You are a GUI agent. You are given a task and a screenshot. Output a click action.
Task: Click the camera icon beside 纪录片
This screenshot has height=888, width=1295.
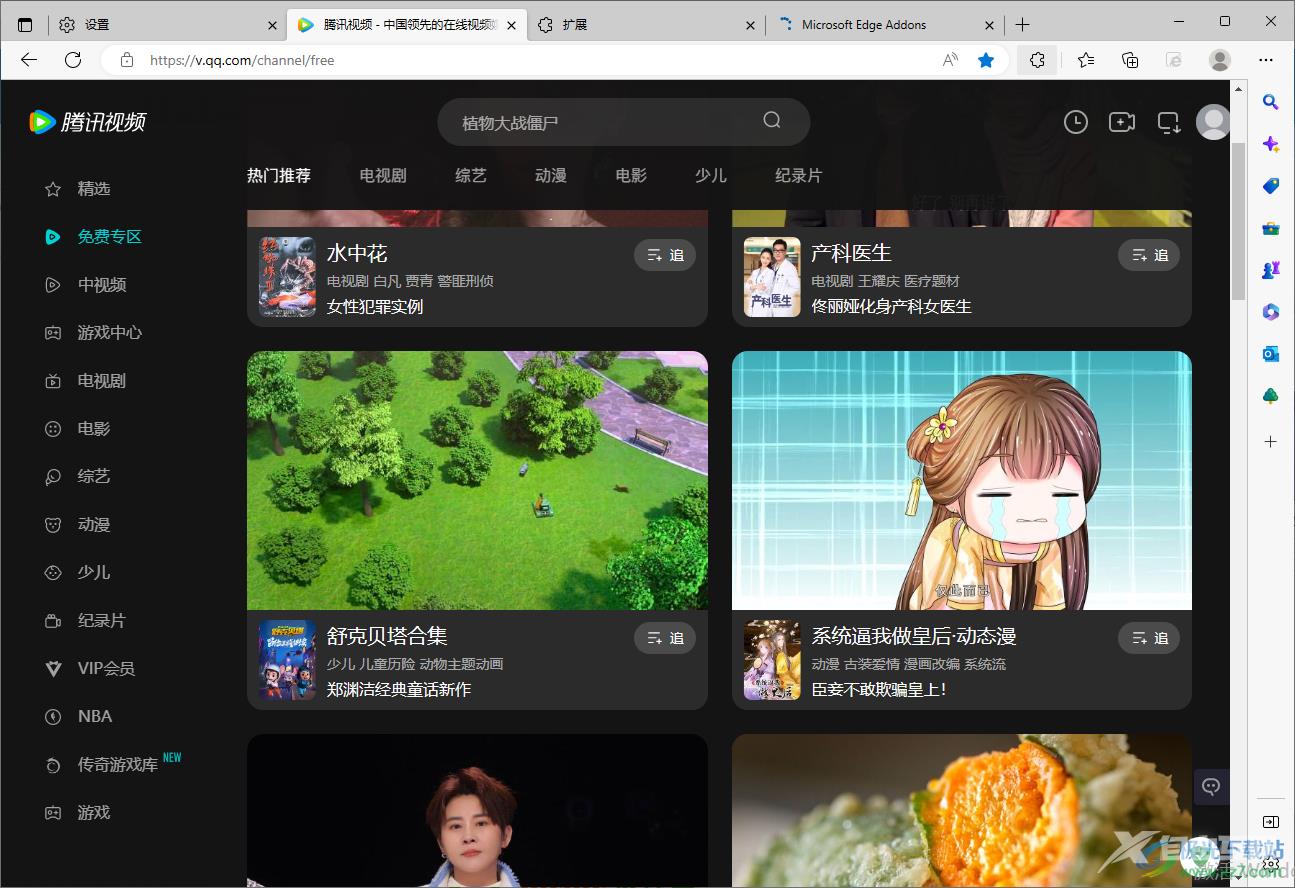tap(53, 621)
